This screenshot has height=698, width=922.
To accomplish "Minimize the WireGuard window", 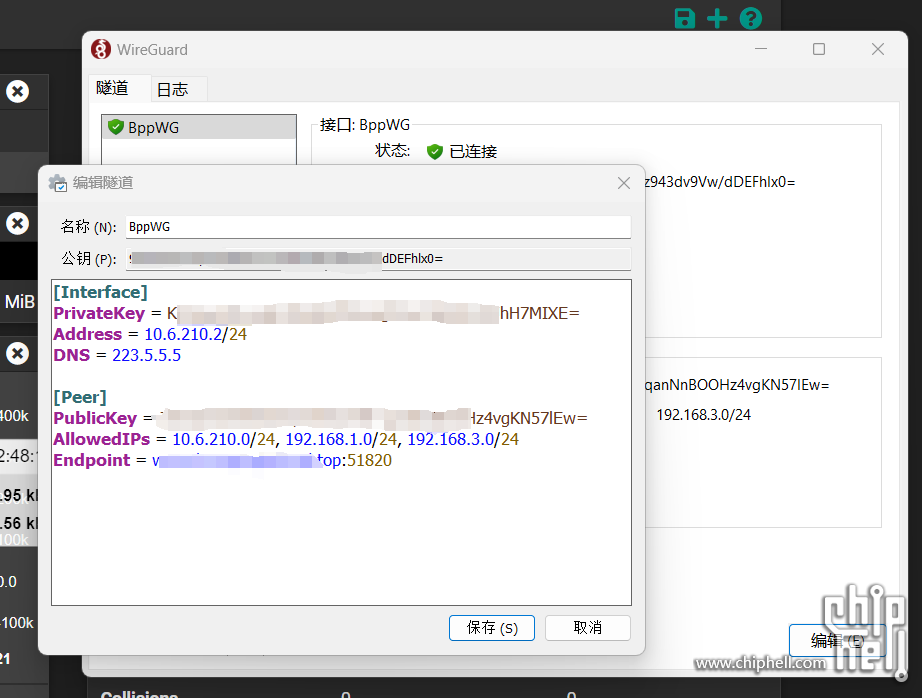I will pyautogui.click(x=761, y=49).
